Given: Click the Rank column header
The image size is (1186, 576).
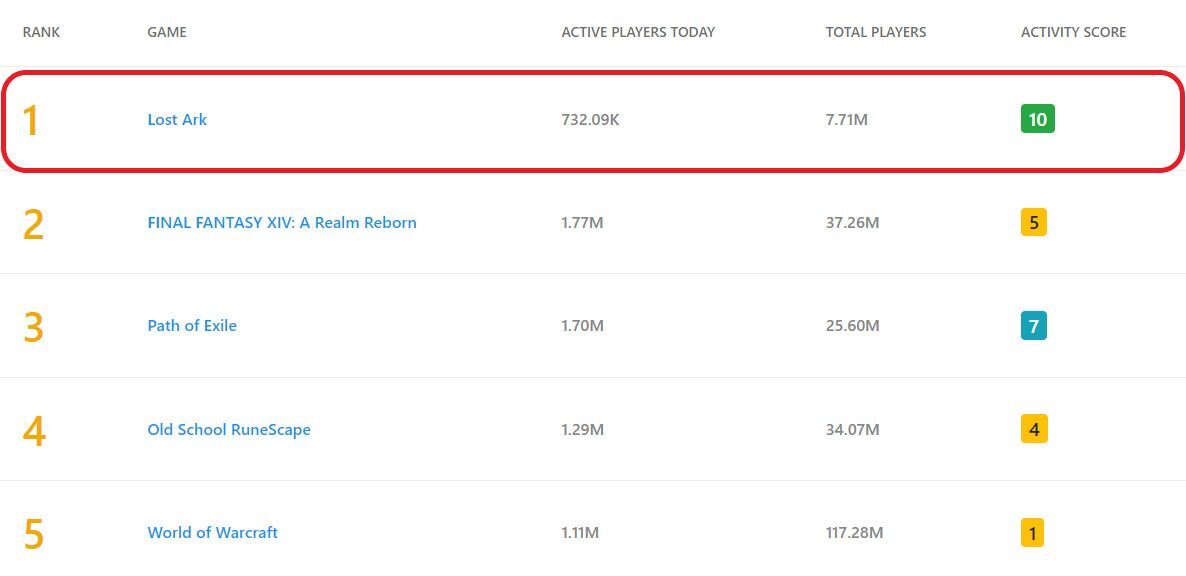Looking at the screenshot, I should (x=41, y=32).
